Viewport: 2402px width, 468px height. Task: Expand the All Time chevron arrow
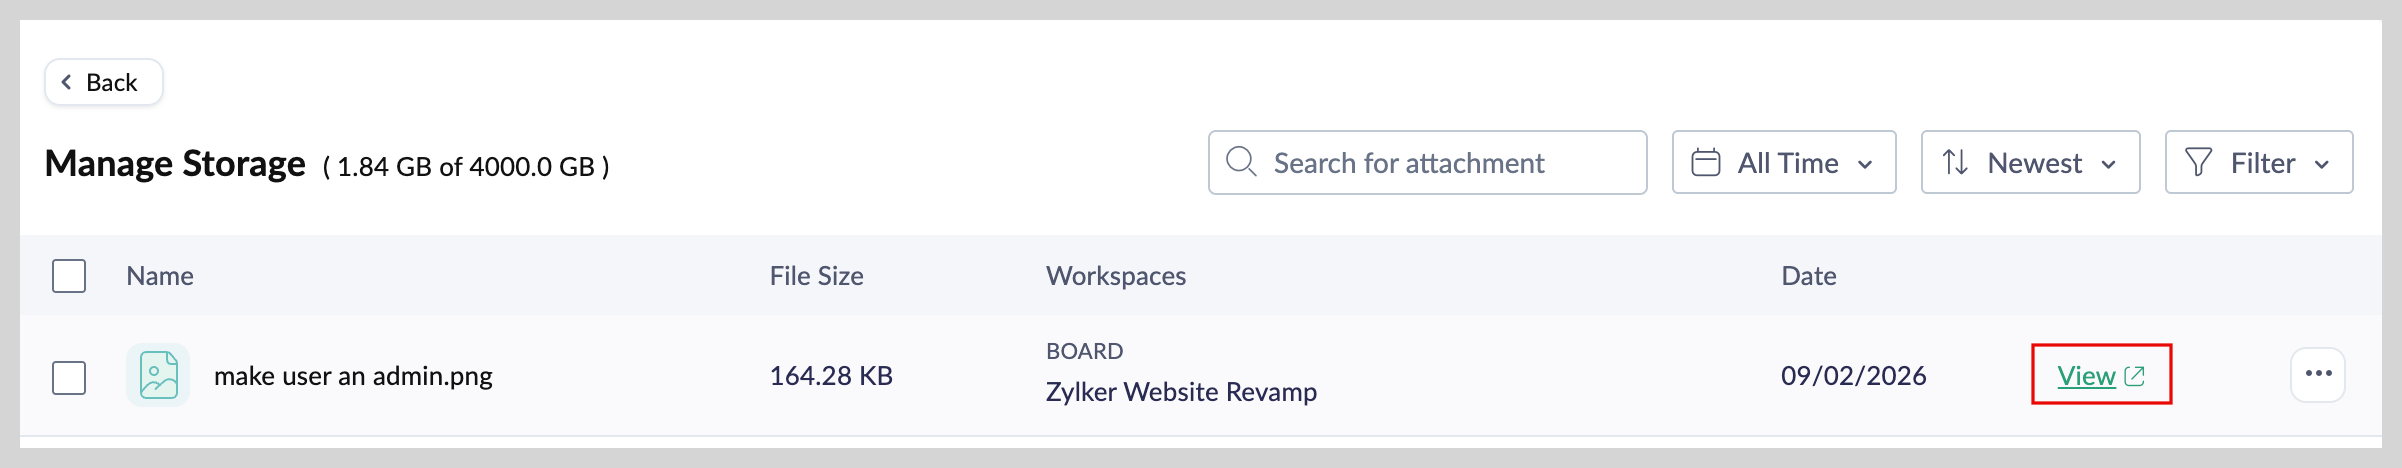1865,164
